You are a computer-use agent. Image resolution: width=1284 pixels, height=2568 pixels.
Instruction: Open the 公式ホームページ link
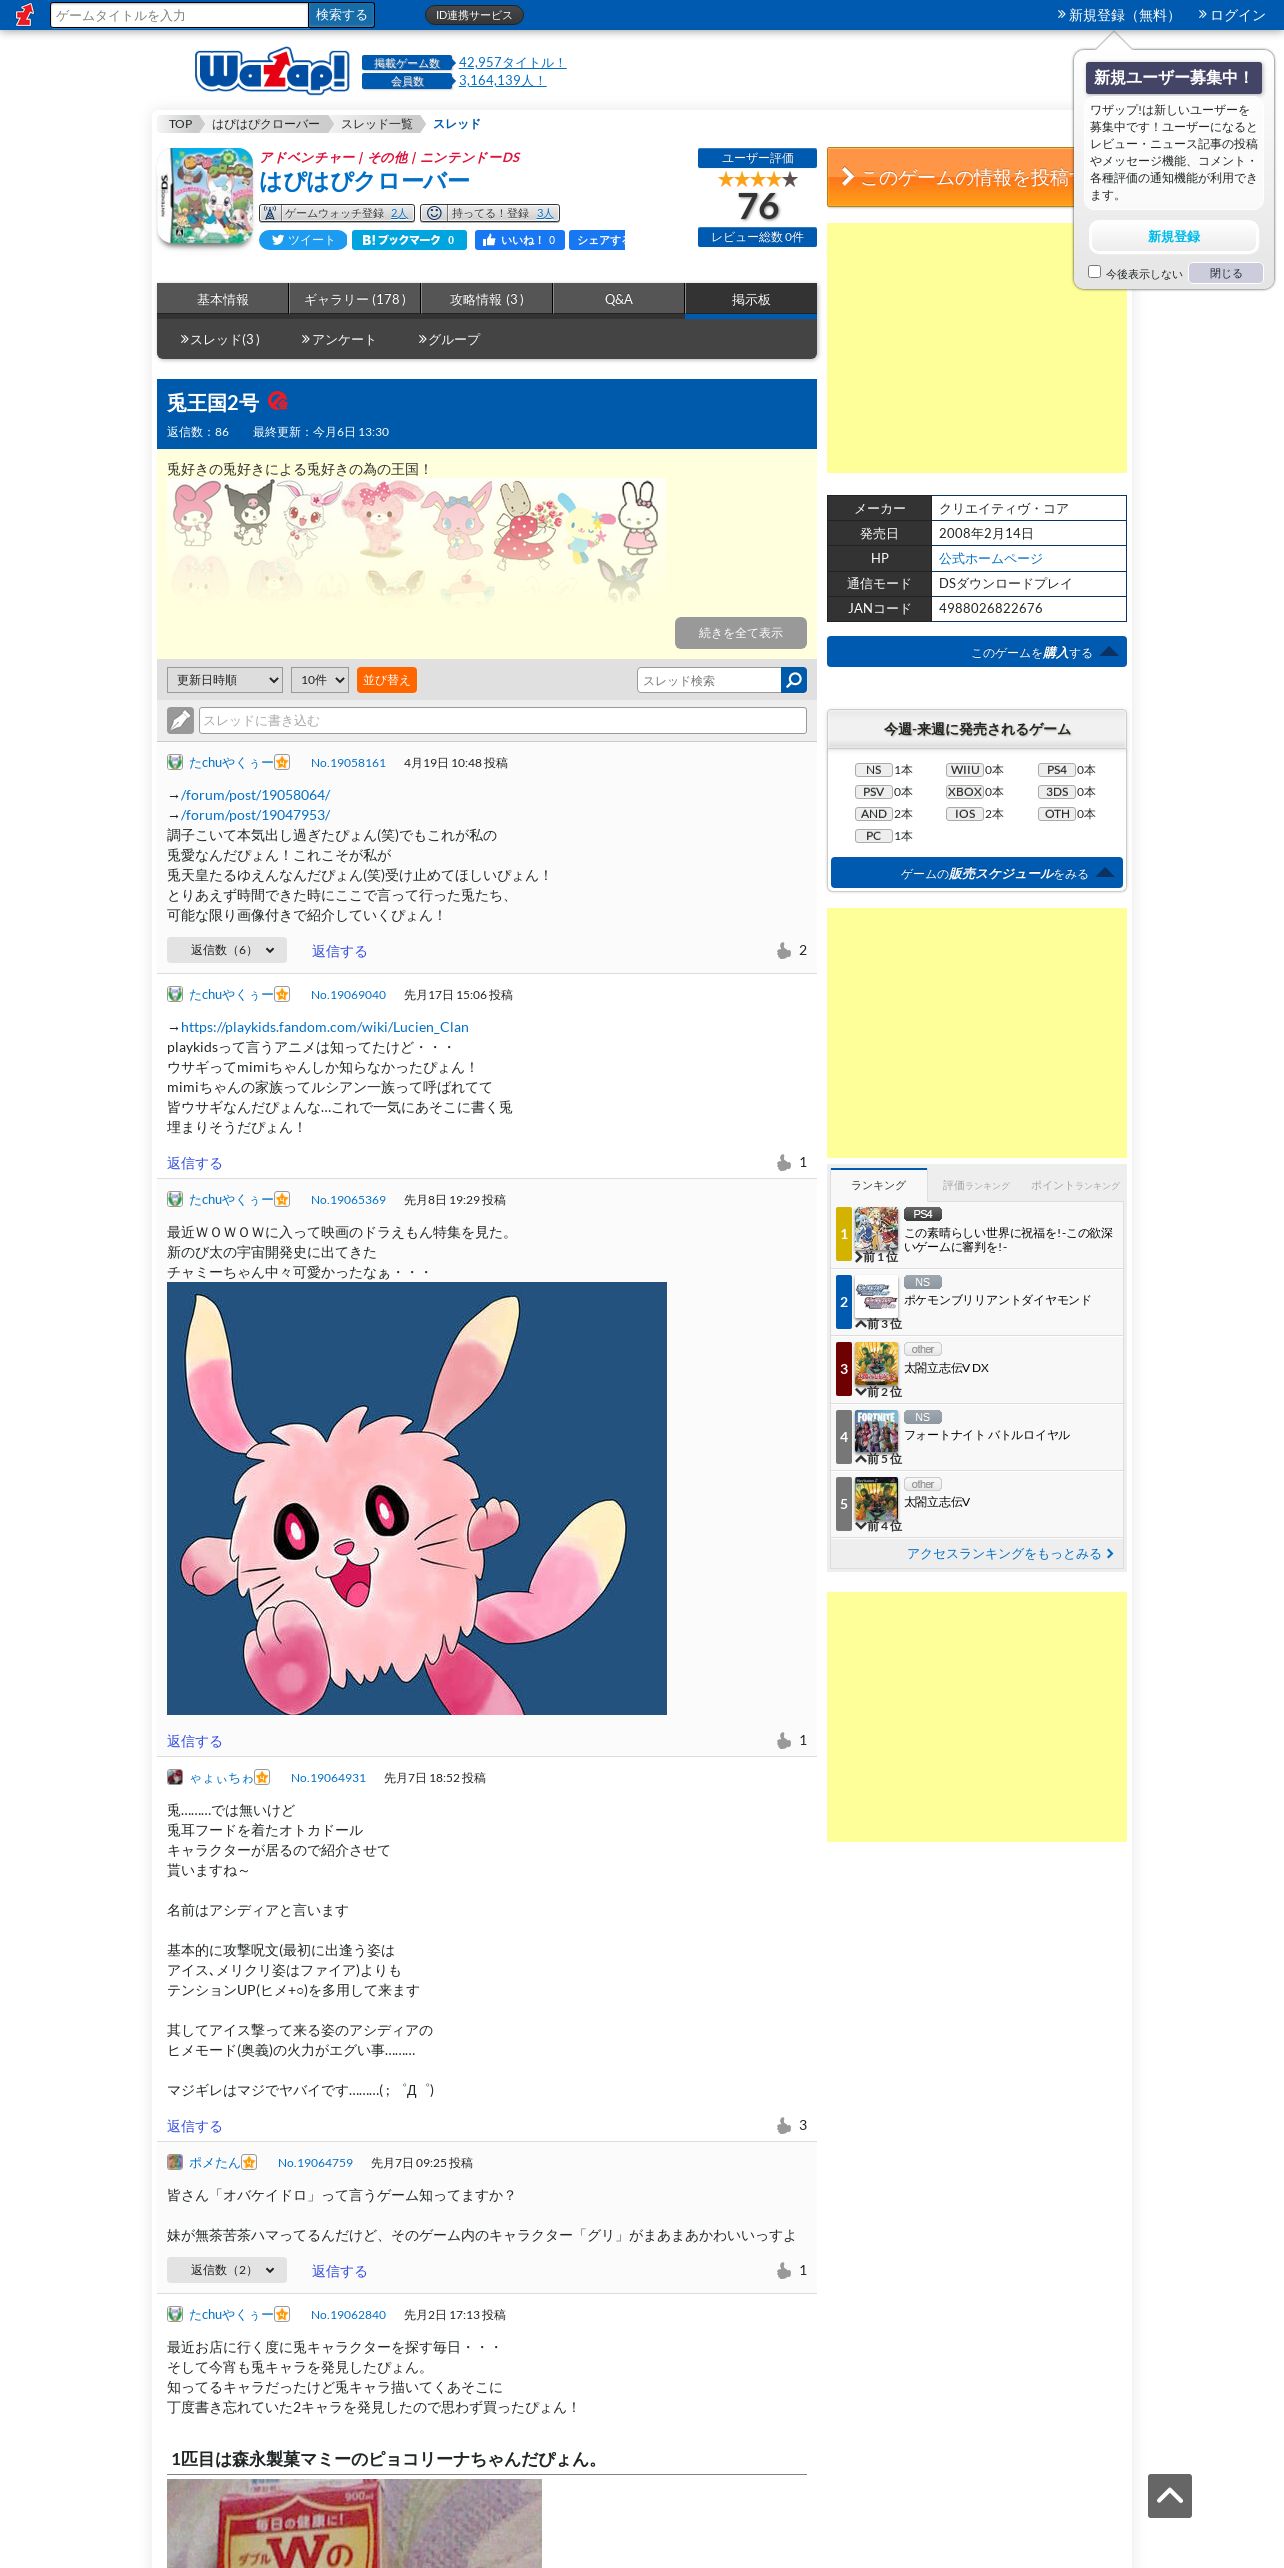click(990, 558)
